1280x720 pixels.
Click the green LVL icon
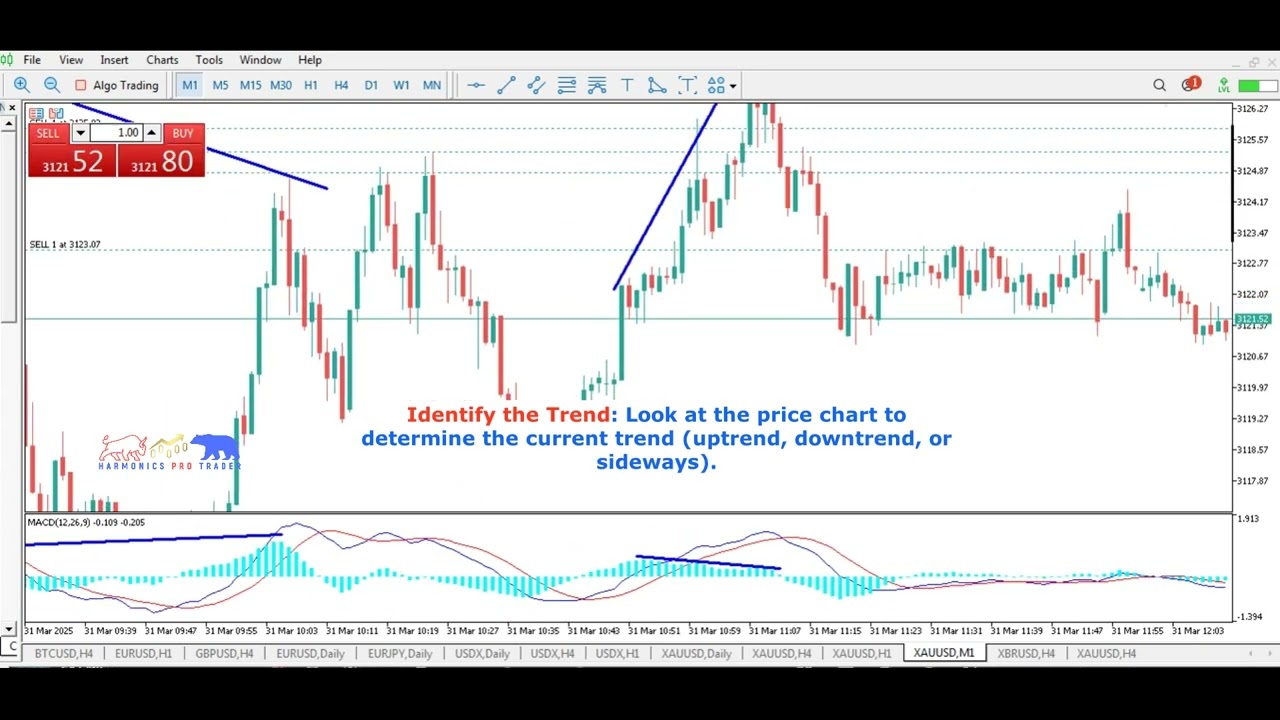click(x=1223, y=86)
